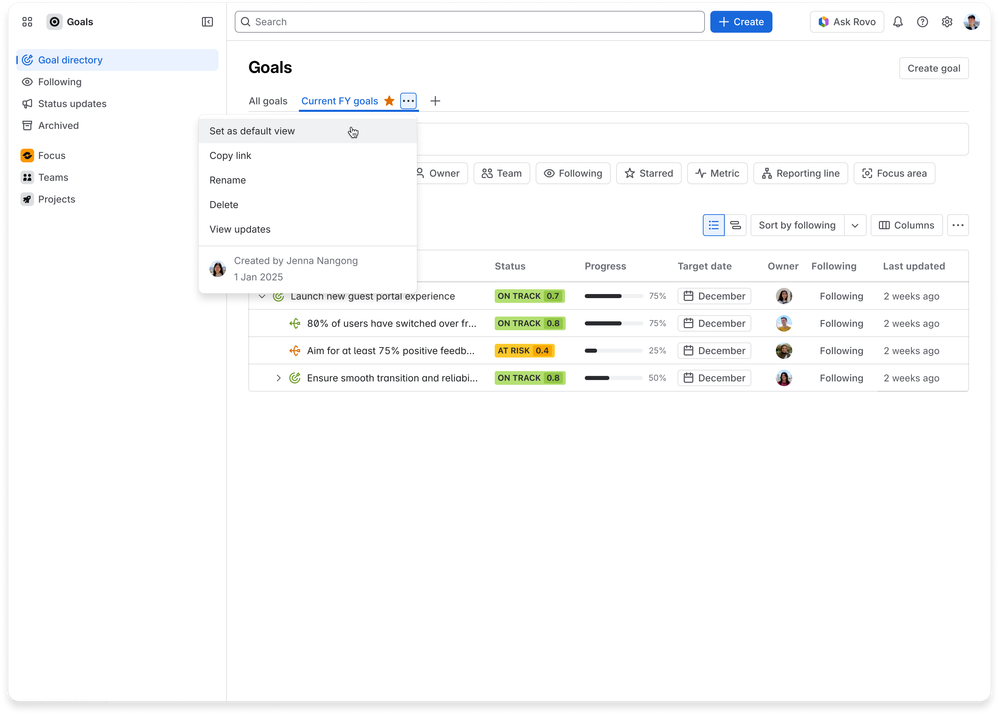Image resolution: width=999 pixels, height=715 pixels.
Task: Change target date December on Aim for 75% row
Action: pos(714,351)
